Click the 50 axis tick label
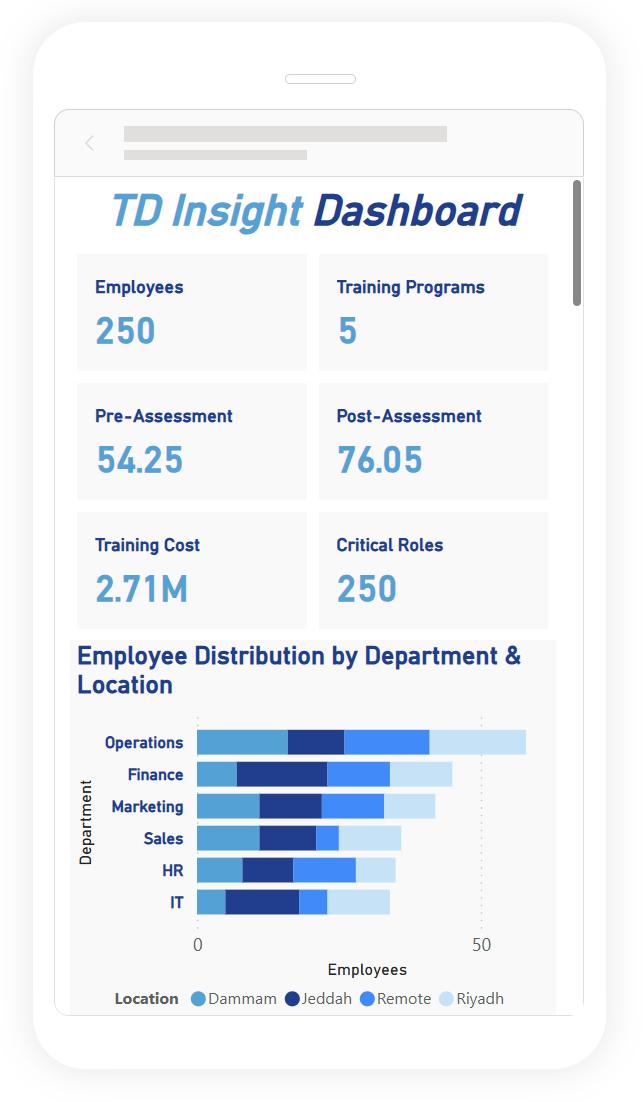The height and width of the screenshot is (1102, 643). click(x=481, y=945)
